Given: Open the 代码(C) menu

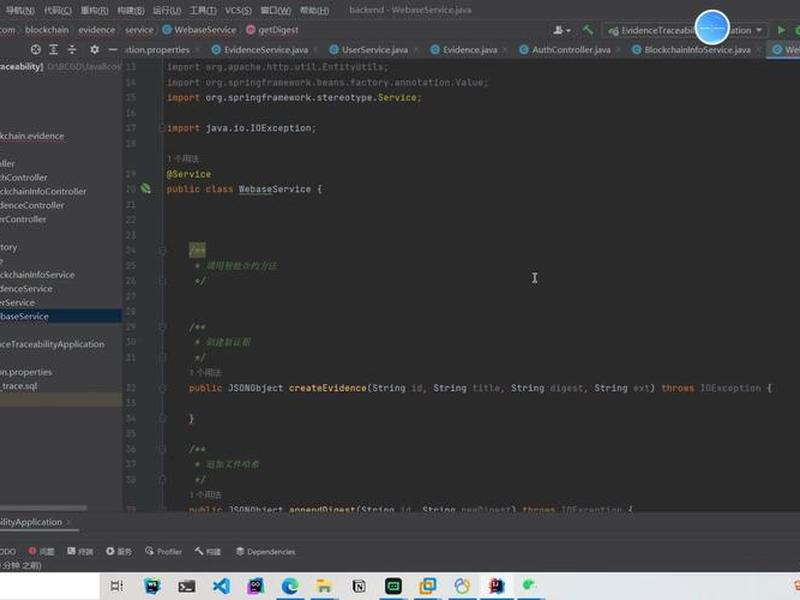Looking at the screenshot, I should pos(58,10).
